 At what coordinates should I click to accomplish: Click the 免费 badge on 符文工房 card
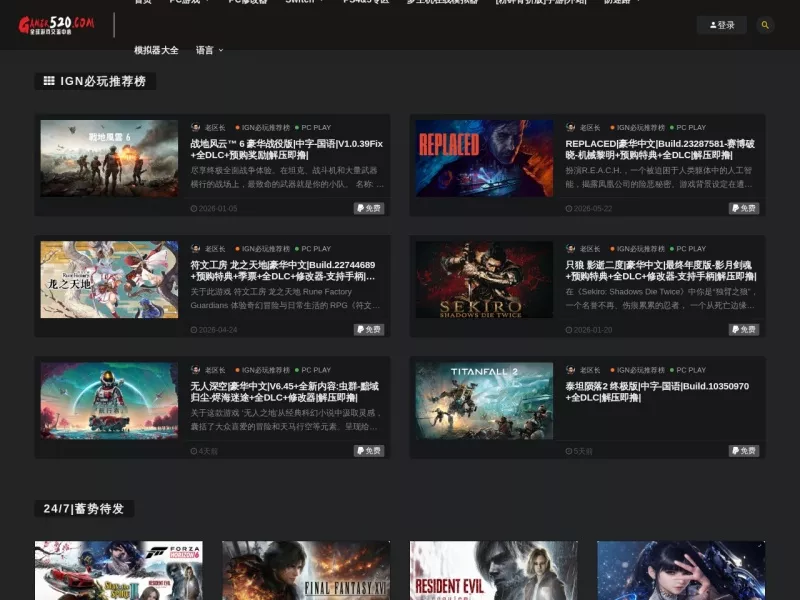tap(369, 330)
